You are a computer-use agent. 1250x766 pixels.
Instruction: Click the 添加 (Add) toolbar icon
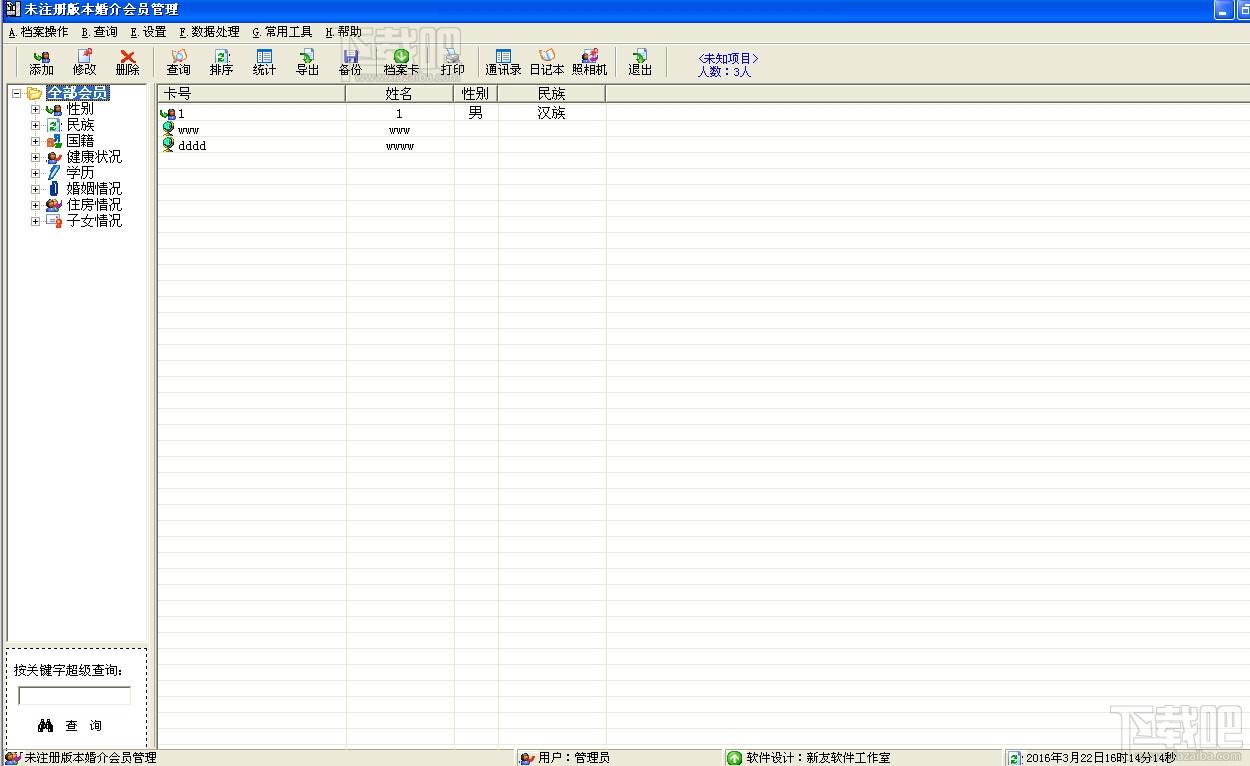(x=41, y=62)
